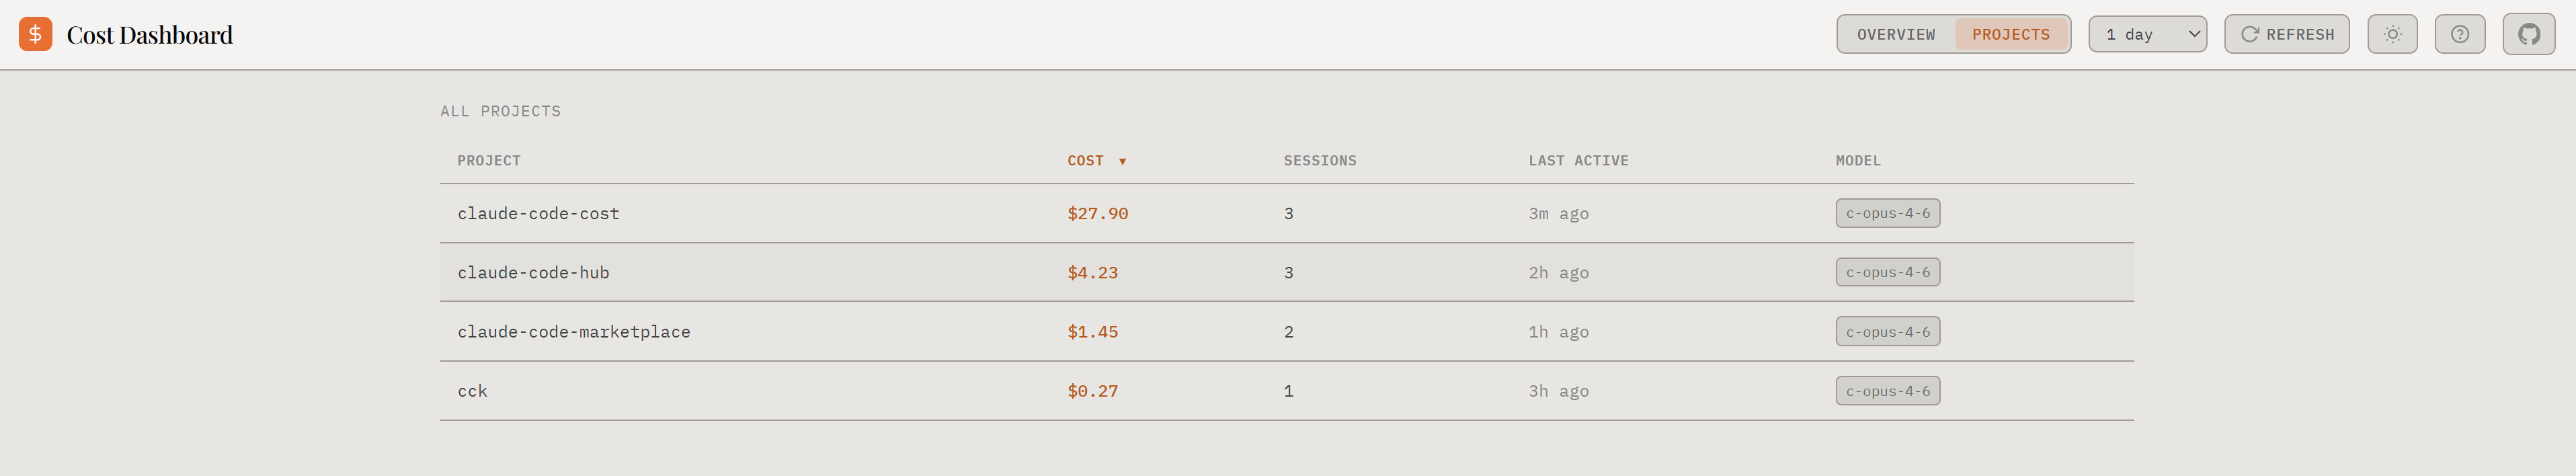The width and height of the screenshot is (2576, 476).
Task: Click the model badge in the cck row
Action: (x=1887, y=391)
